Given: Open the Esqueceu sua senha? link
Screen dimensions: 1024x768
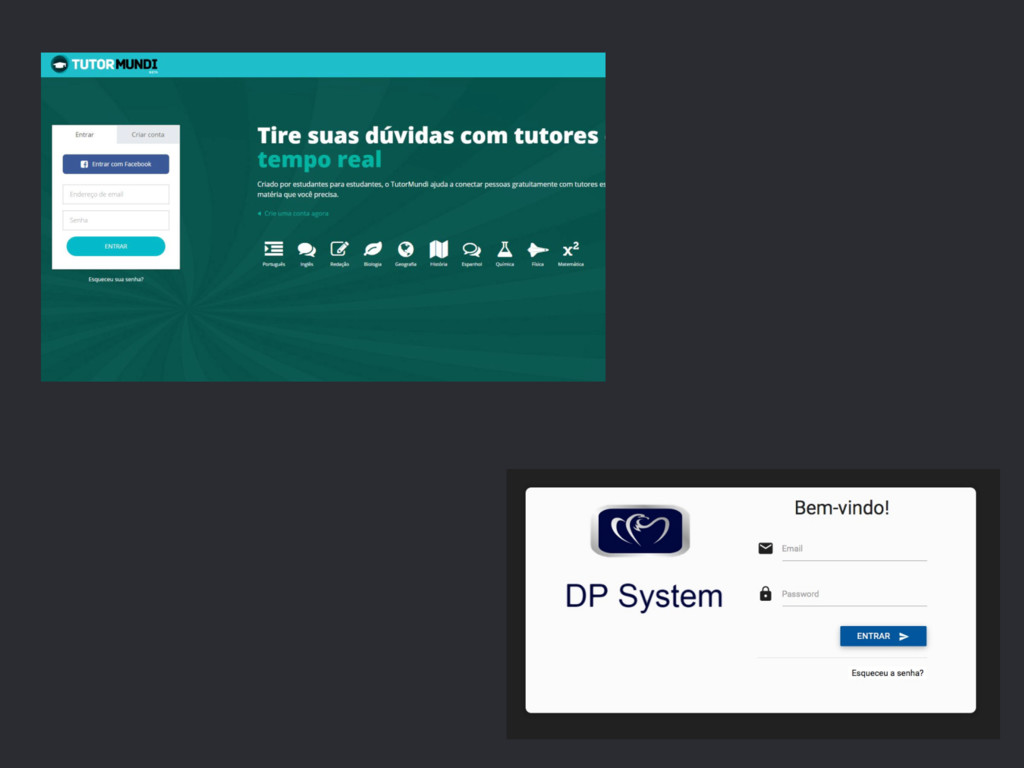Looking at the screenshot, I should coord(116,280).
